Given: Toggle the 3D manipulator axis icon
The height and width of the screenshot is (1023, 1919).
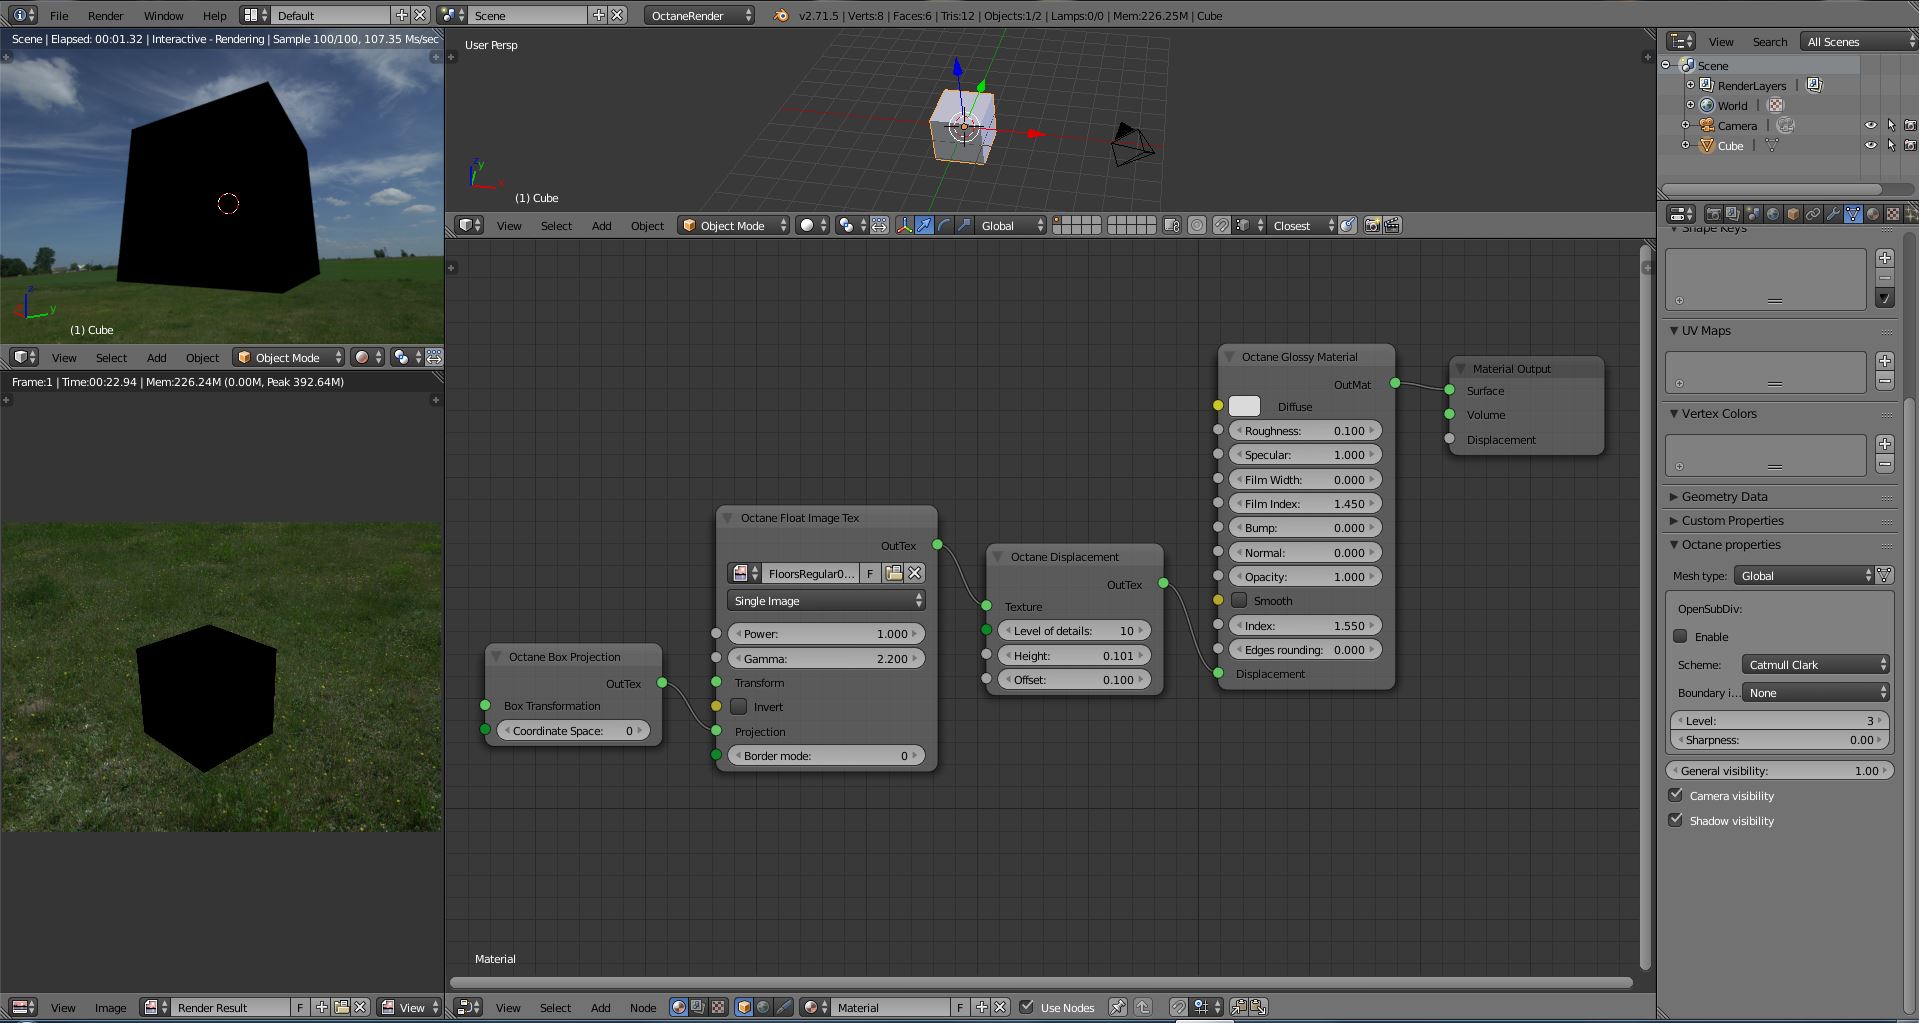Looking at the screenshot, I should click(904, 225).
